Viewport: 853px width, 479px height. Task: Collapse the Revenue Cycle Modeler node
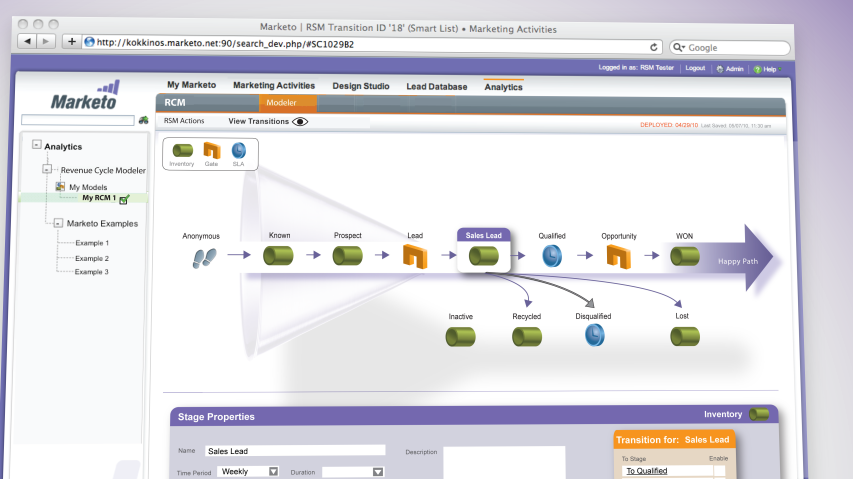point(47,170)
